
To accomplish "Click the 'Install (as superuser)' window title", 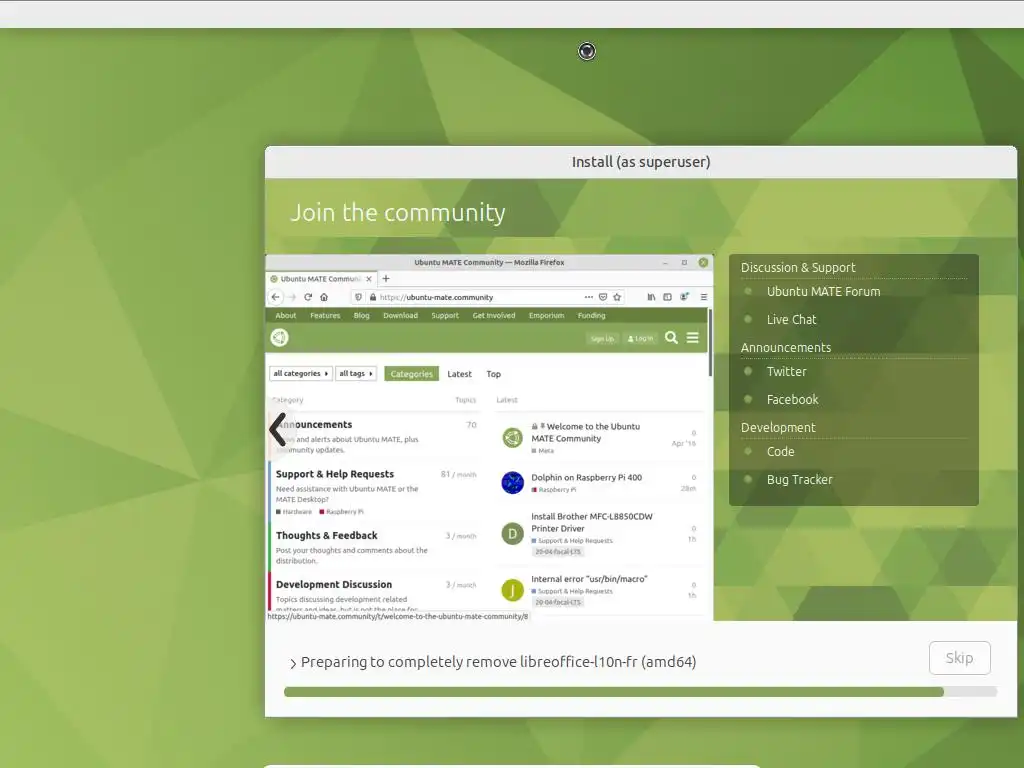I will 641,162.
